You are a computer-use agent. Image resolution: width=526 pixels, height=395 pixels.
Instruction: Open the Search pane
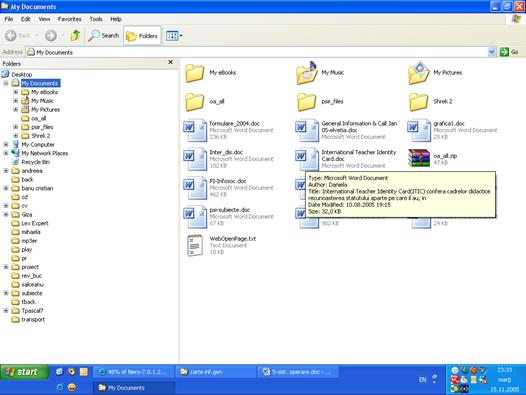click(x=104, y=35)
